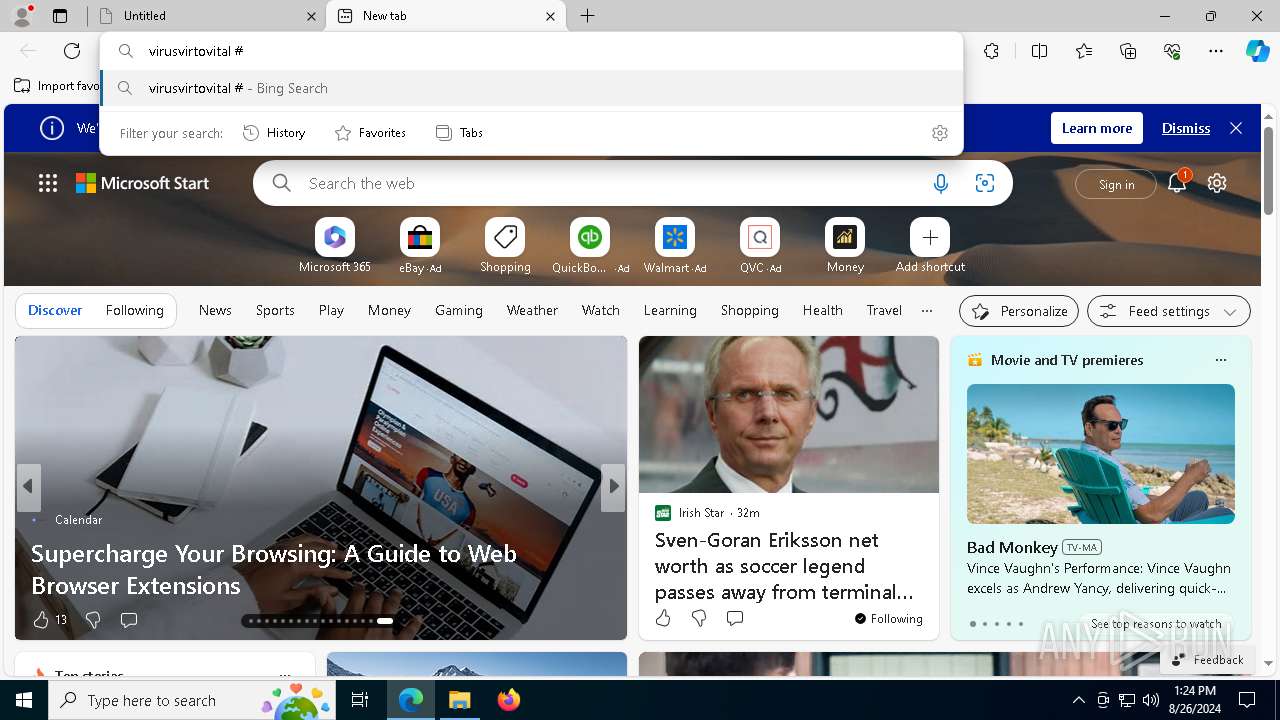Screen dimensions: 1280x720
Task: Open File Explorer from taskbar
Action: tap(459, 700)
